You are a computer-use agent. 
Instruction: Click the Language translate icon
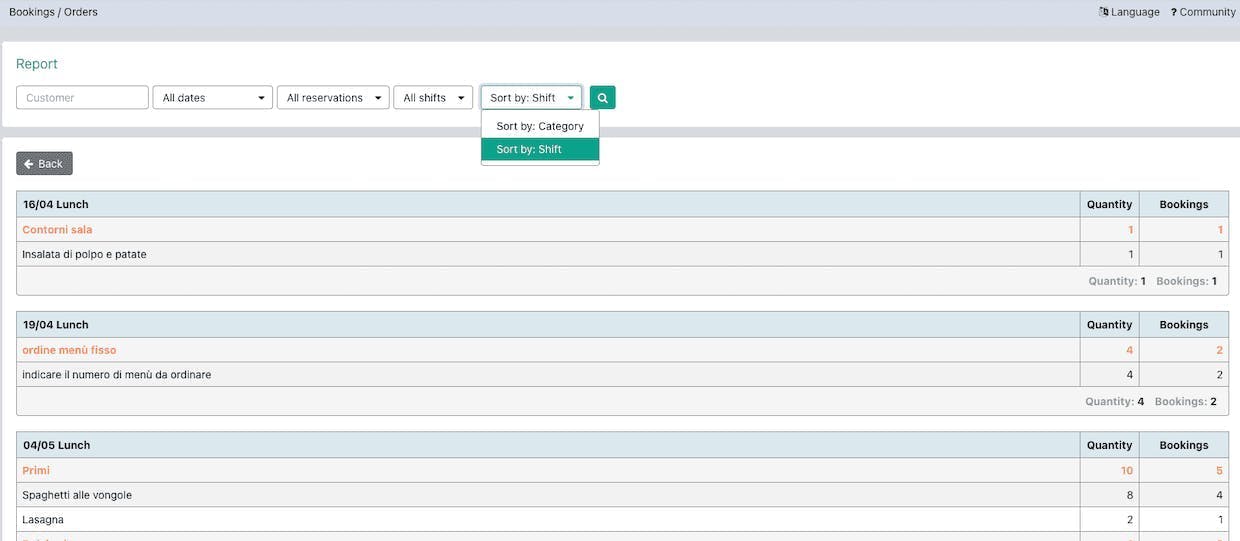point(1104,12)
